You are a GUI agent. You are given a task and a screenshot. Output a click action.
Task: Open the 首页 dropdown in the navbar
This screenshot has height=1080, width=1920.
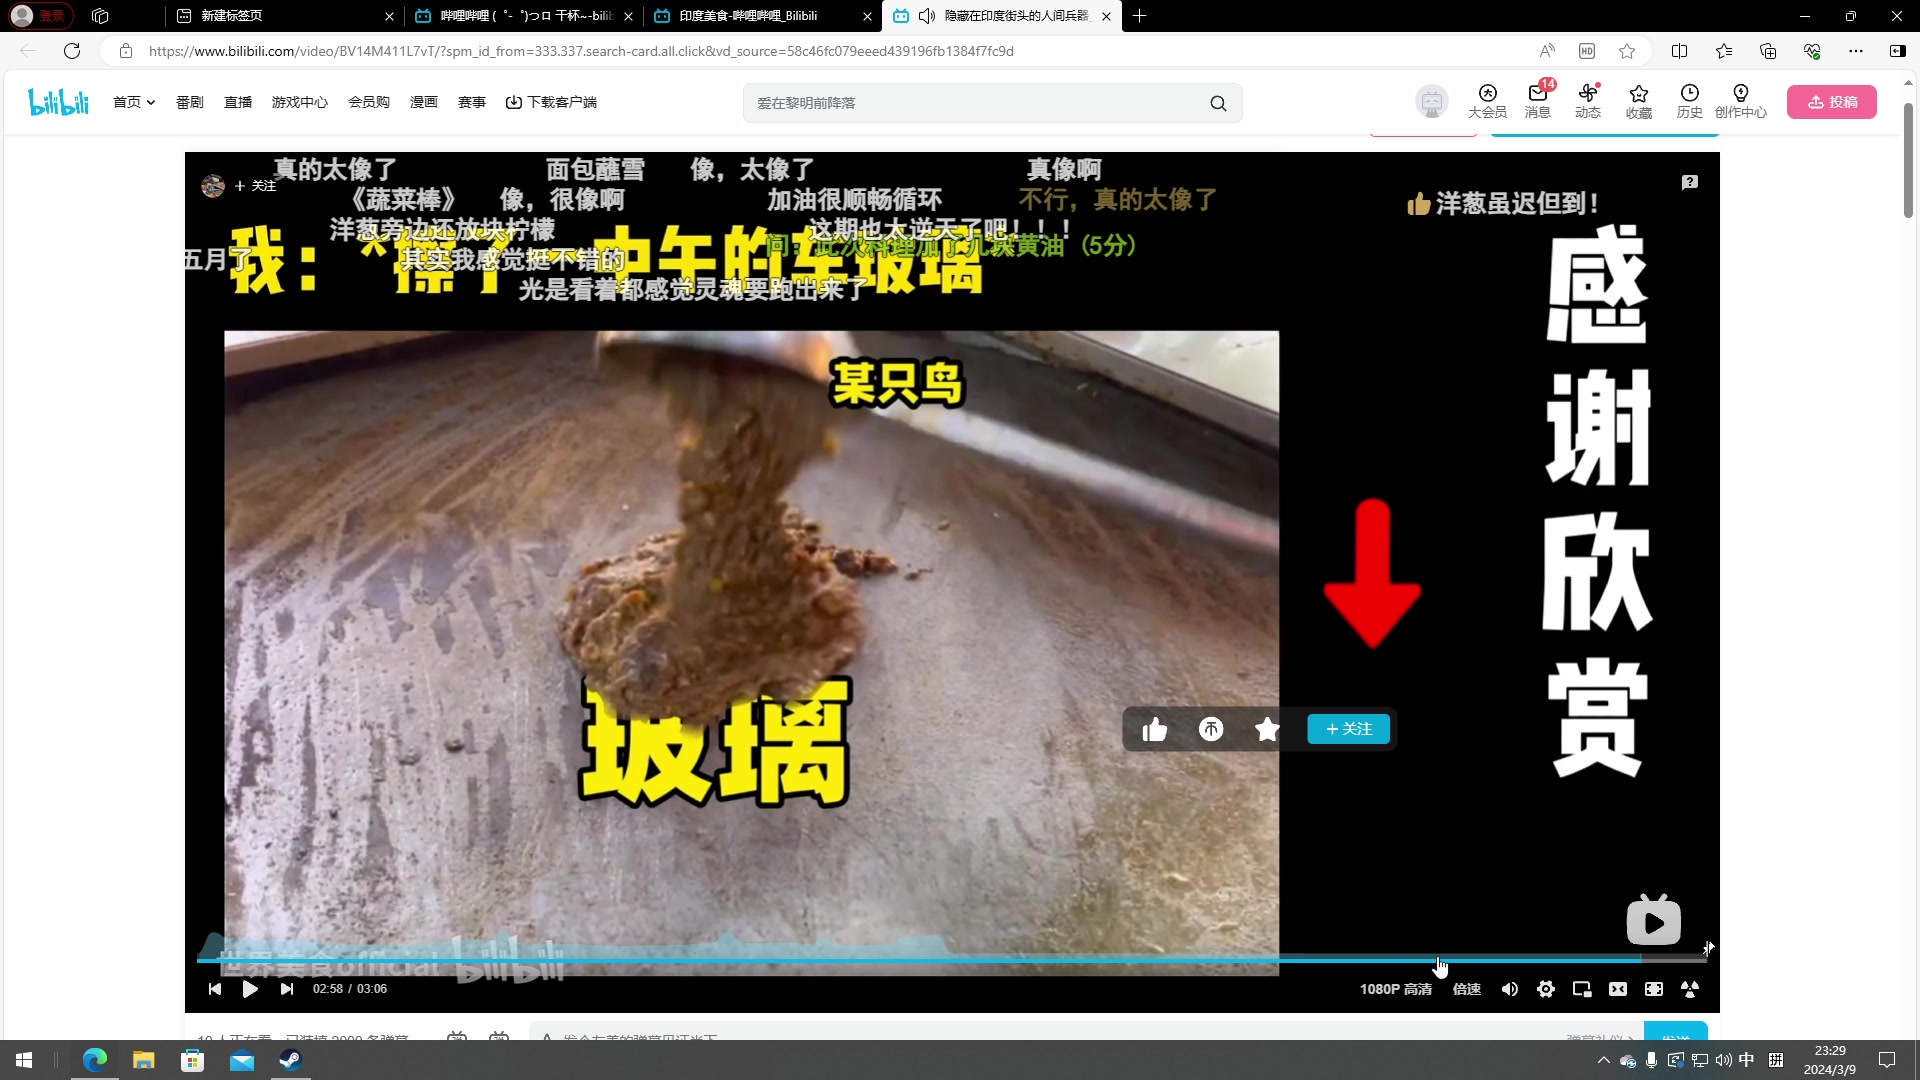pos(133,101)
